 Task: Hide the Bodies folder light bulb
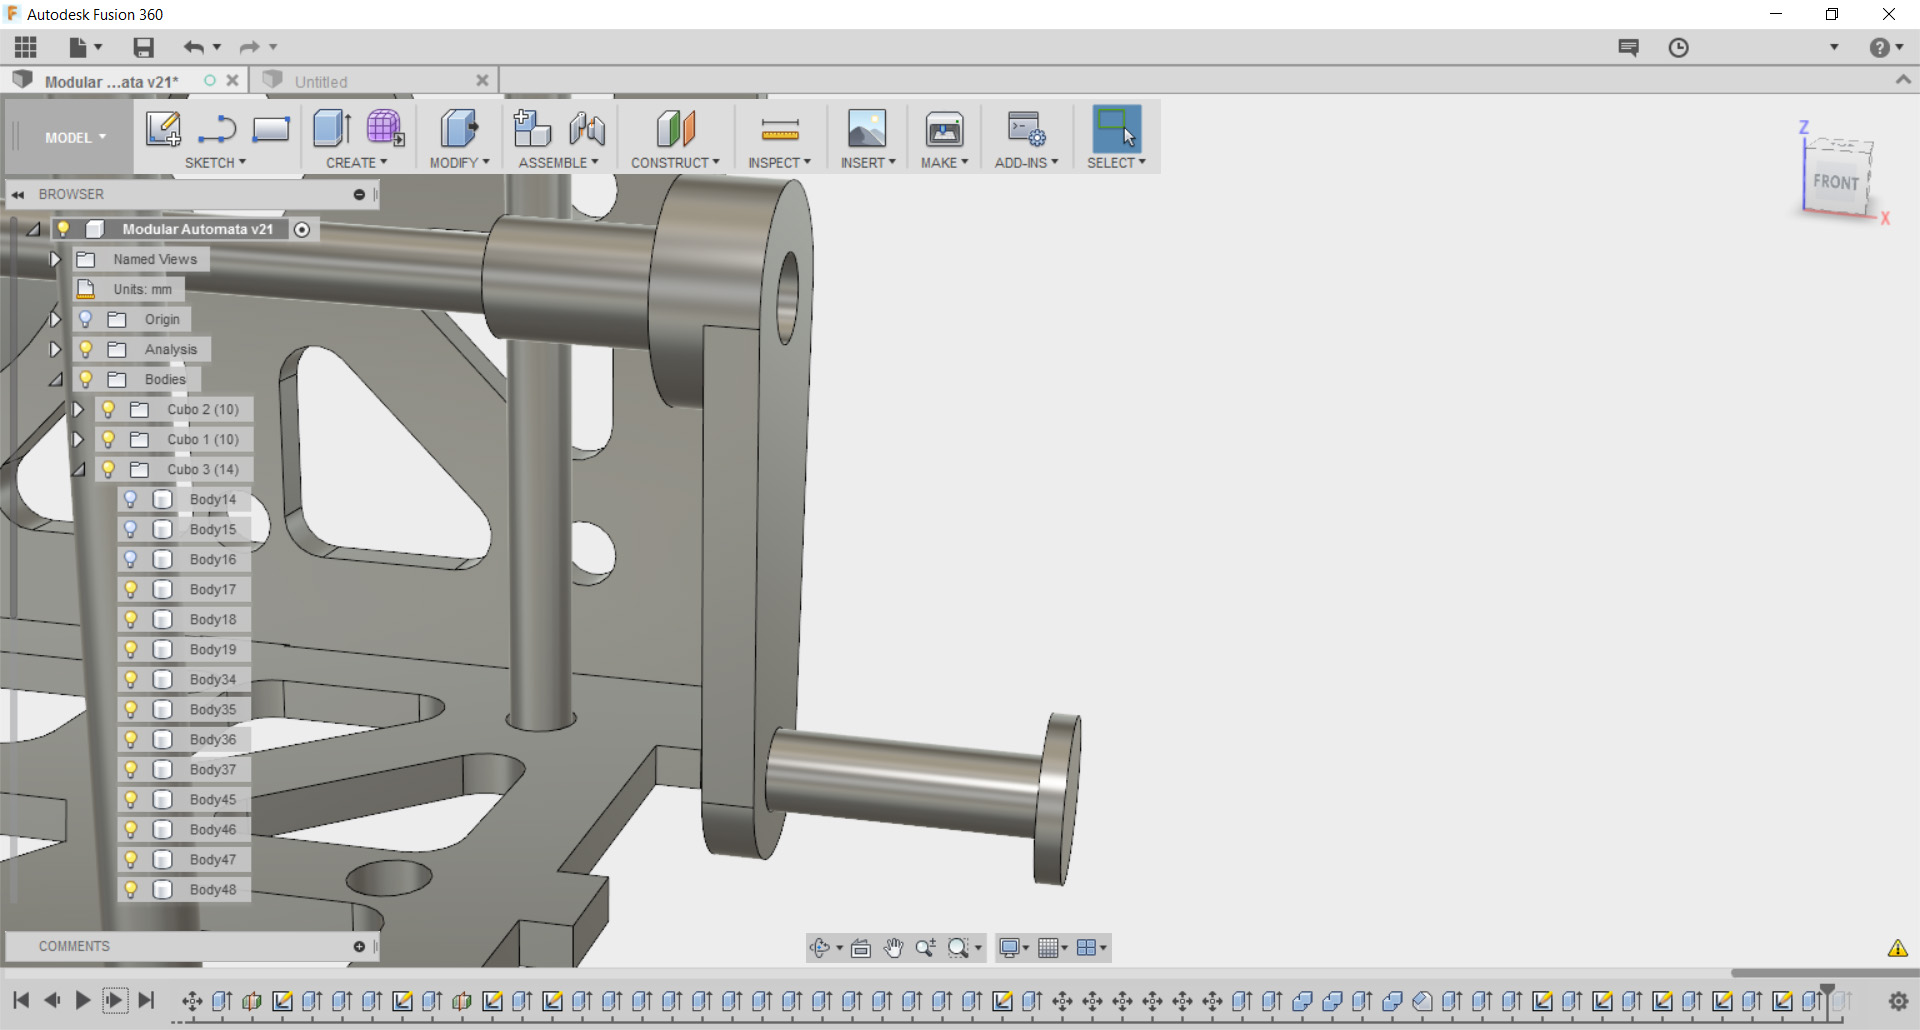(86, 379)
